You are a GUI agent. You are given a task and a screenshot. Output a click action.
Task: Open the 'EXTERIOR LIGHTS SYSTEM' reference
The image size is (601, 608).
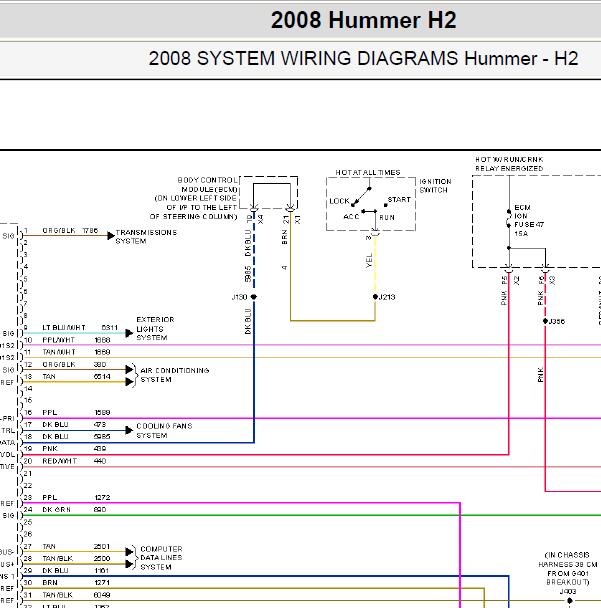[x=155, y=328]
